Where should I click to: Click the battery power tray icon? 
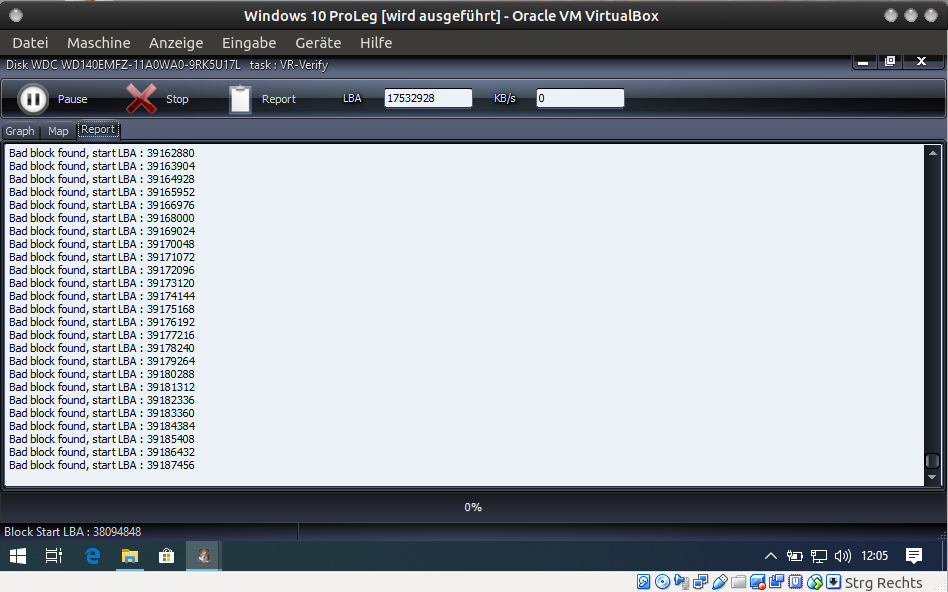pos(794,556)
